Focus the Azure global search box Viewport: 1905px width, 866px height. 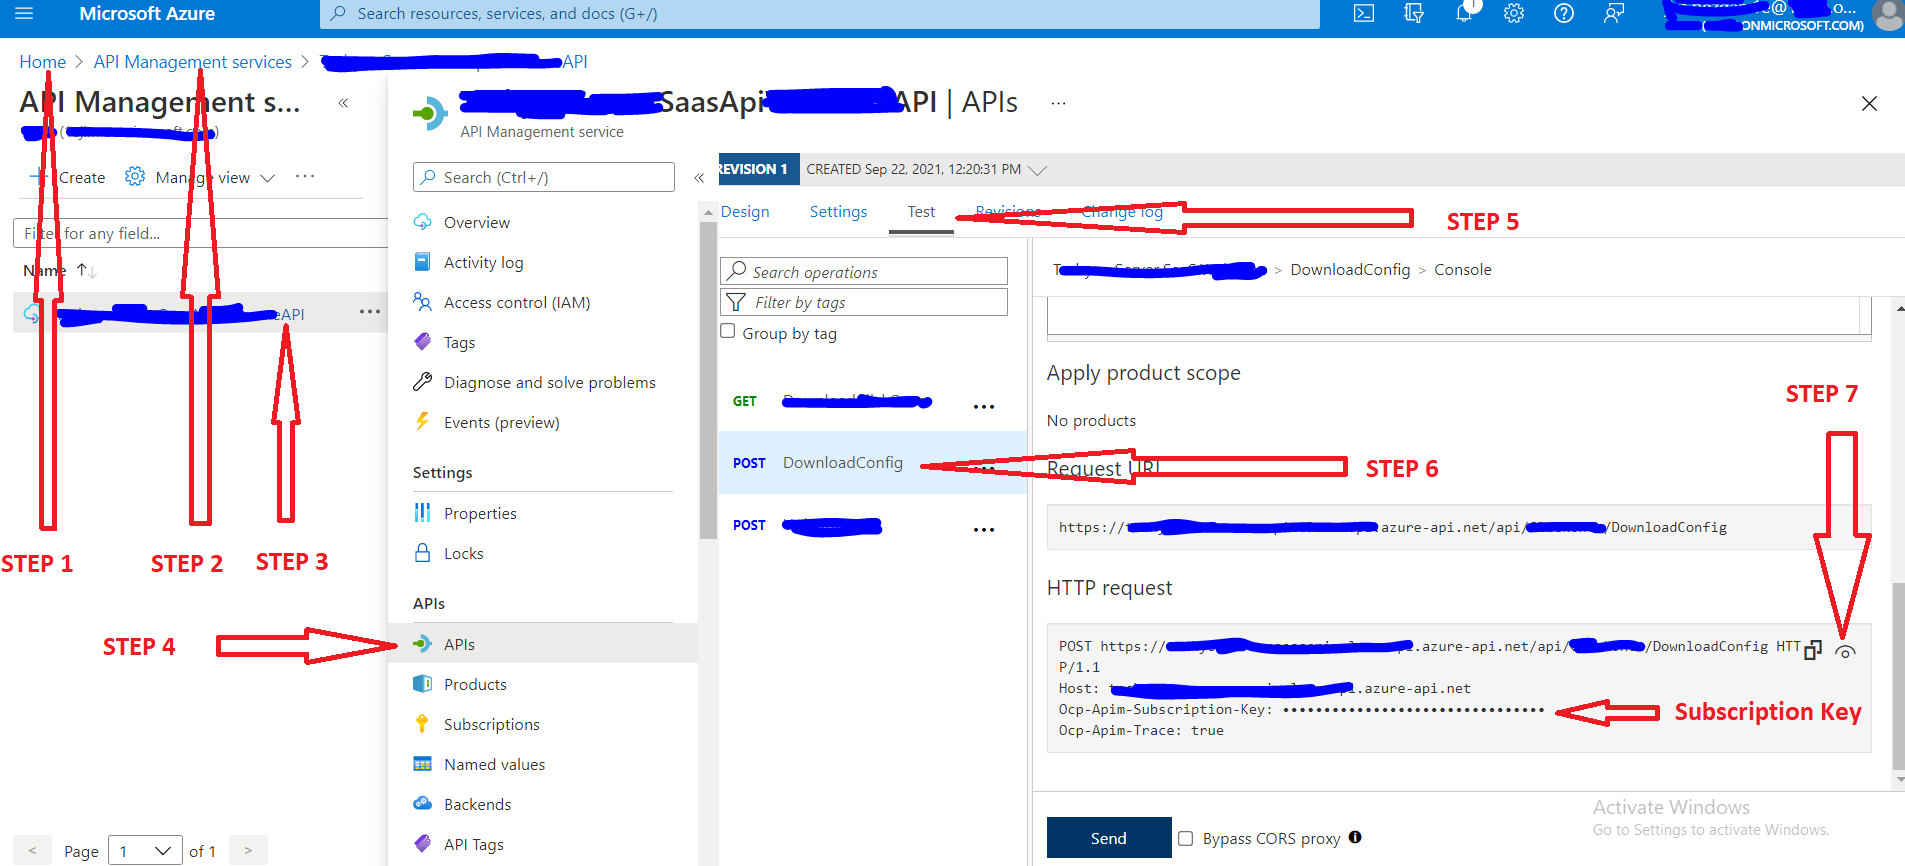pyautogui.click(x=820, y=14)
